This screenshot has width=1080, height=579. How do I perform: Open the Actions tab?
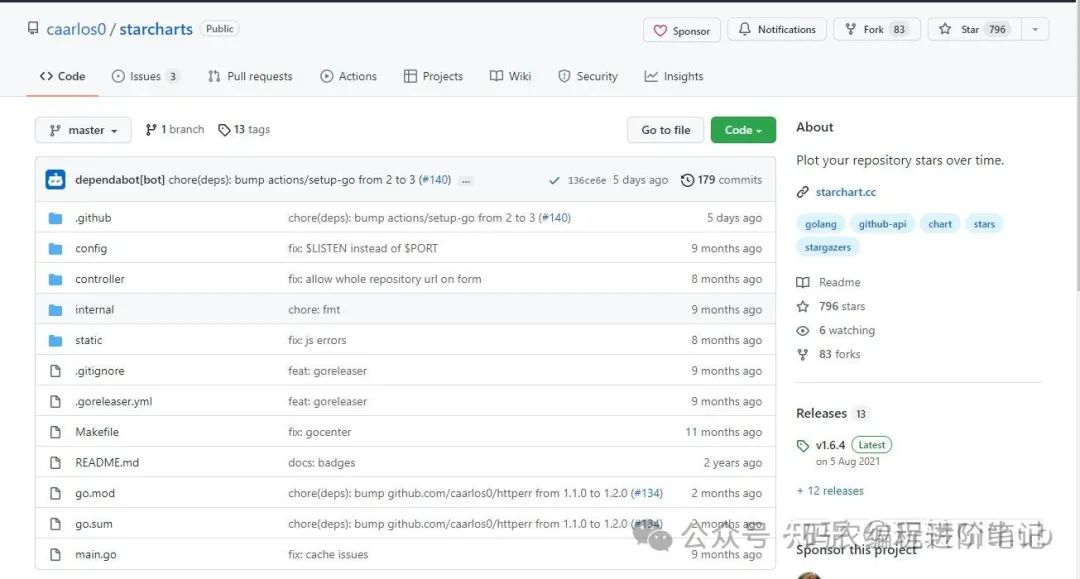click(x=349, y=76)
